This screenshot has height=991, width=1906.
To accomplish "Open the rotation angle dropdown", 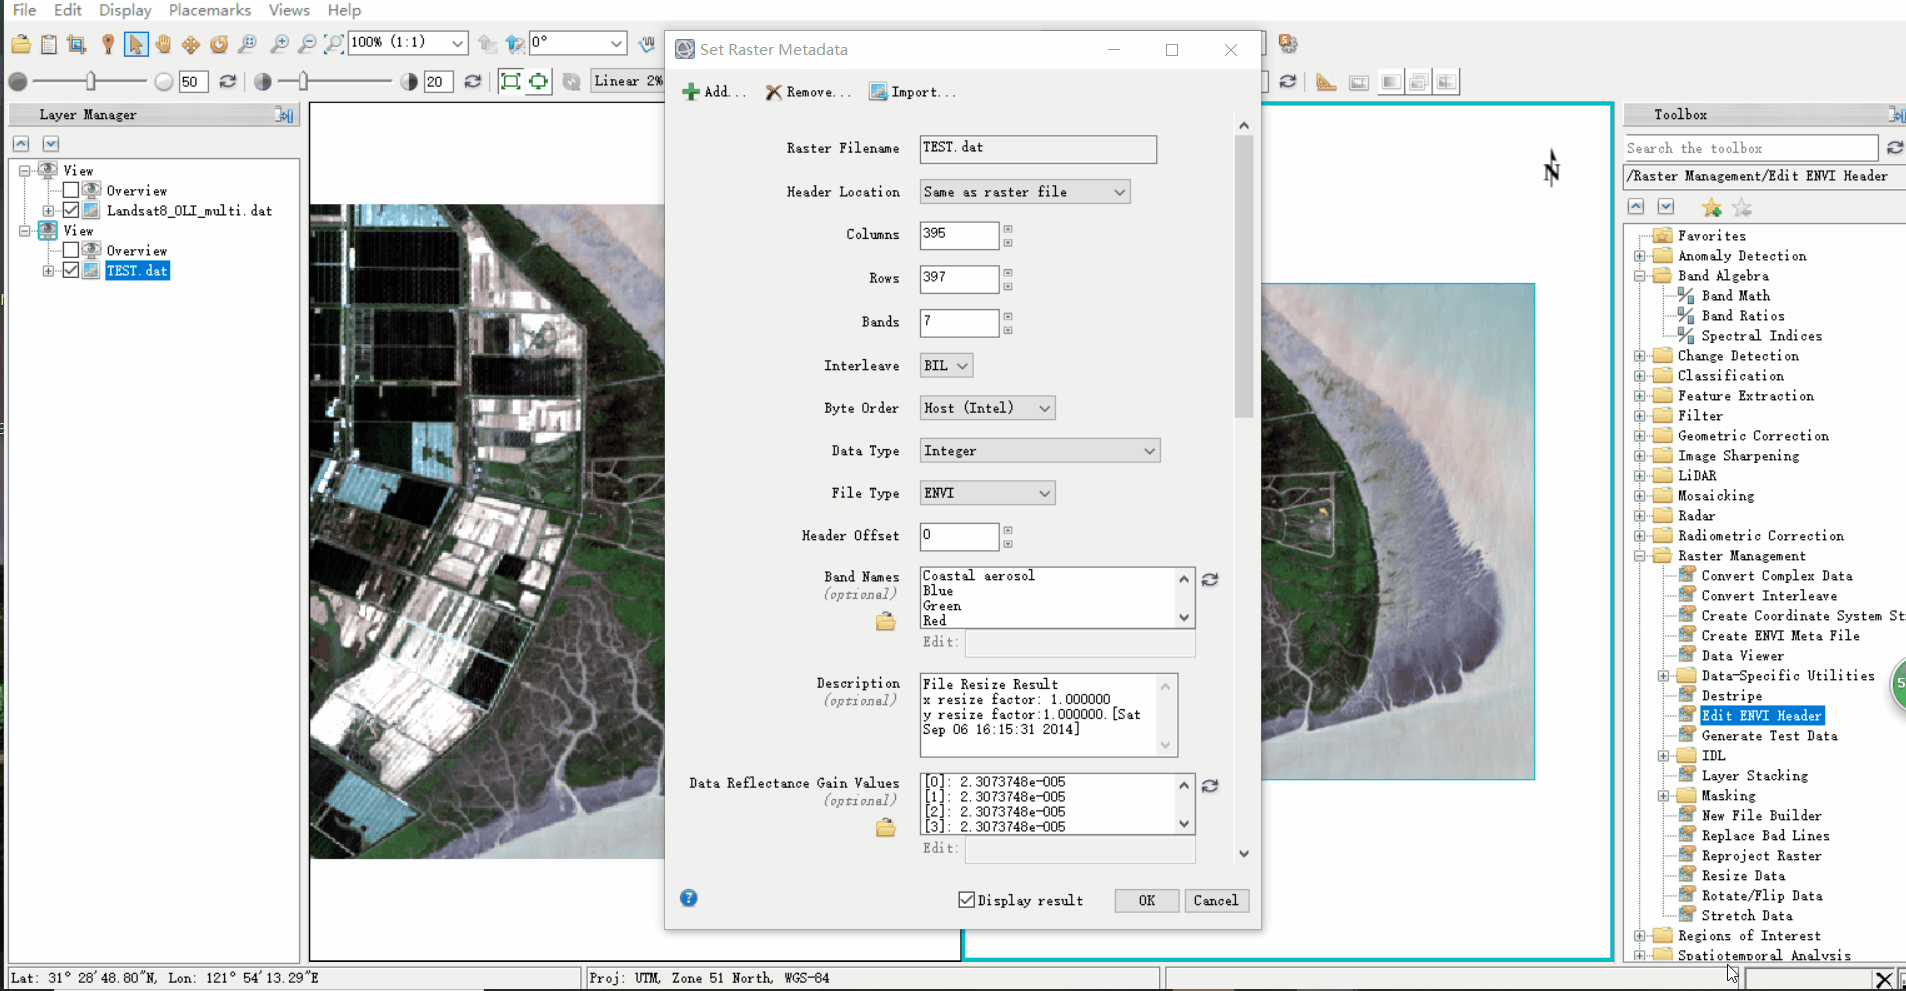I will click(617, 43).
